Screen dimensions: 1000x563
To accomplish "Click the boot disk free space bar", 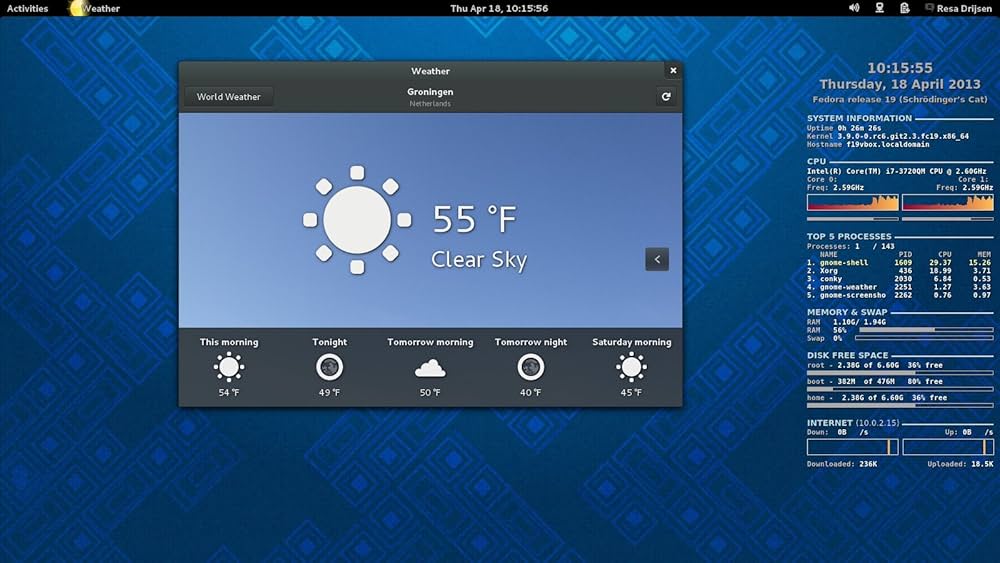I will 900,389.
